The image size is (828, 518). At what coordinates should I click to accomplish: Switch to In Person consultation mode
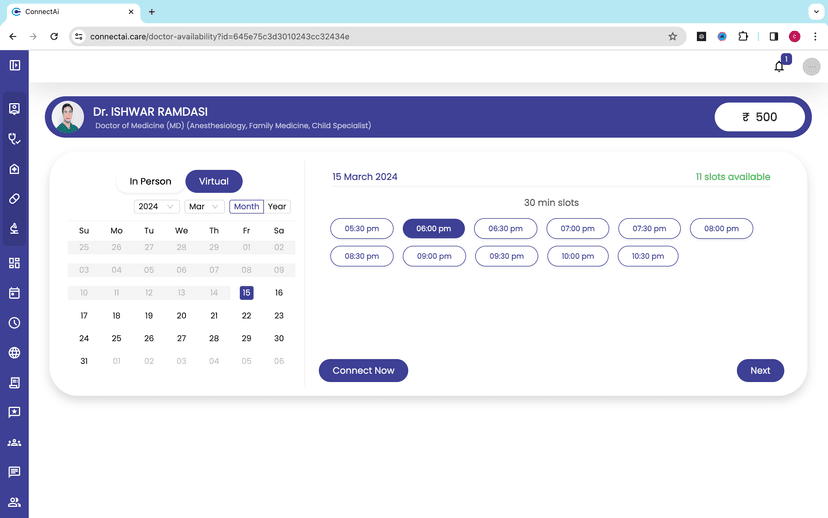coord(150,181)
